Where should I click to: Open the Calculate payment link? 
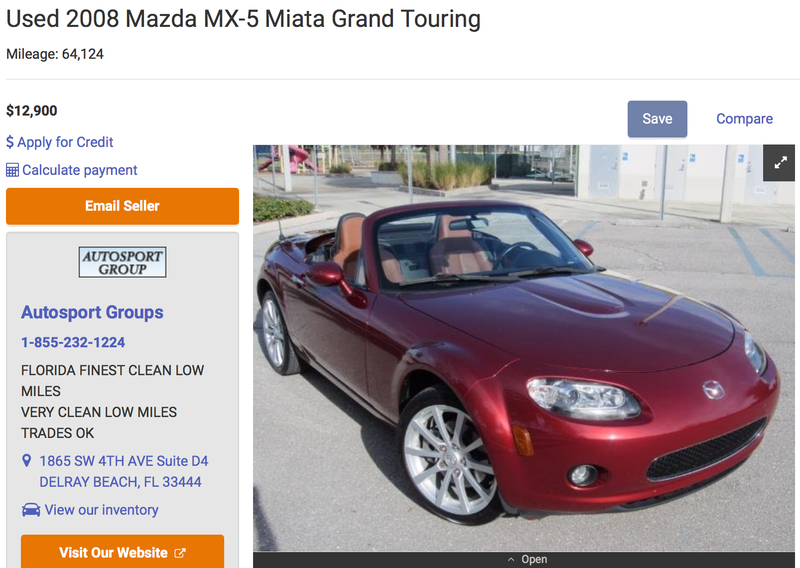(x=80, y=170)
